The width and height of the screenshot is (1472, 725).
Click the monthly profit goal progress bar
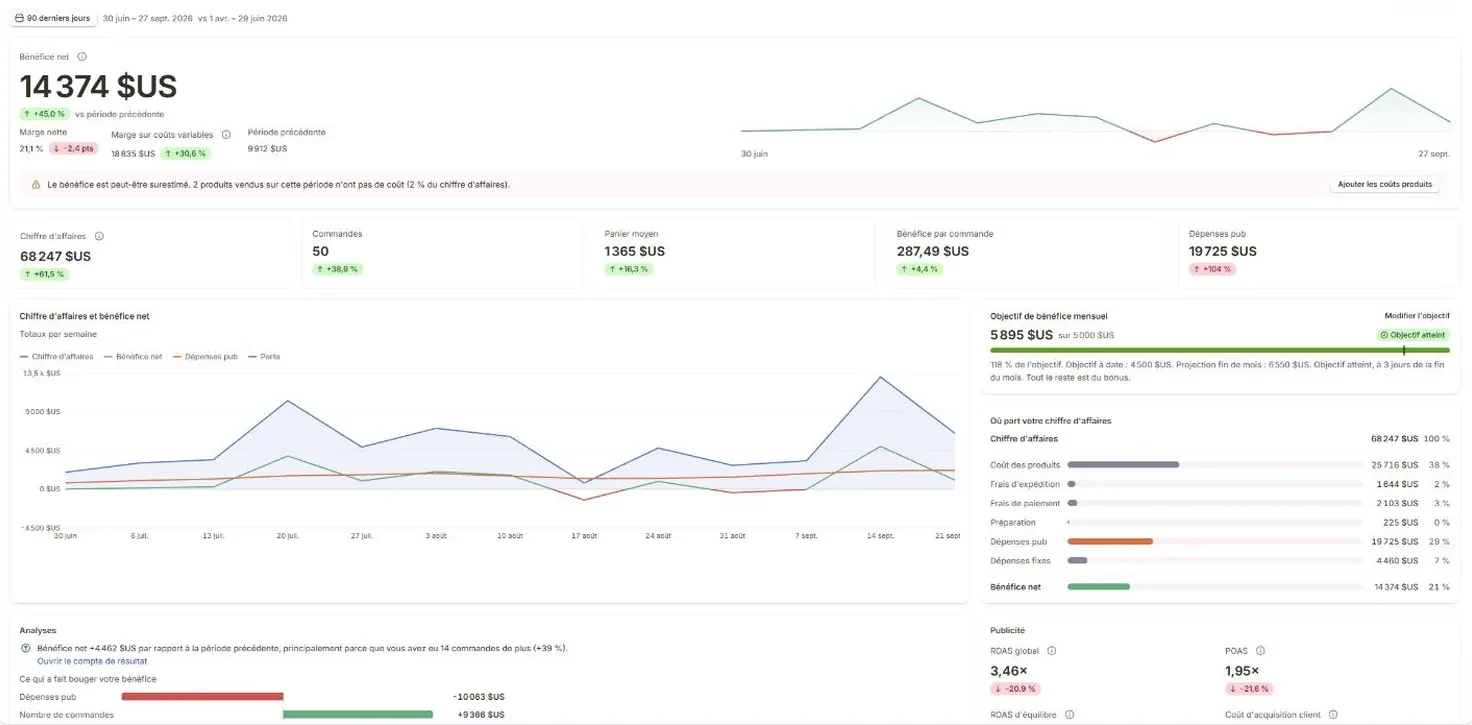point(1219,350)
